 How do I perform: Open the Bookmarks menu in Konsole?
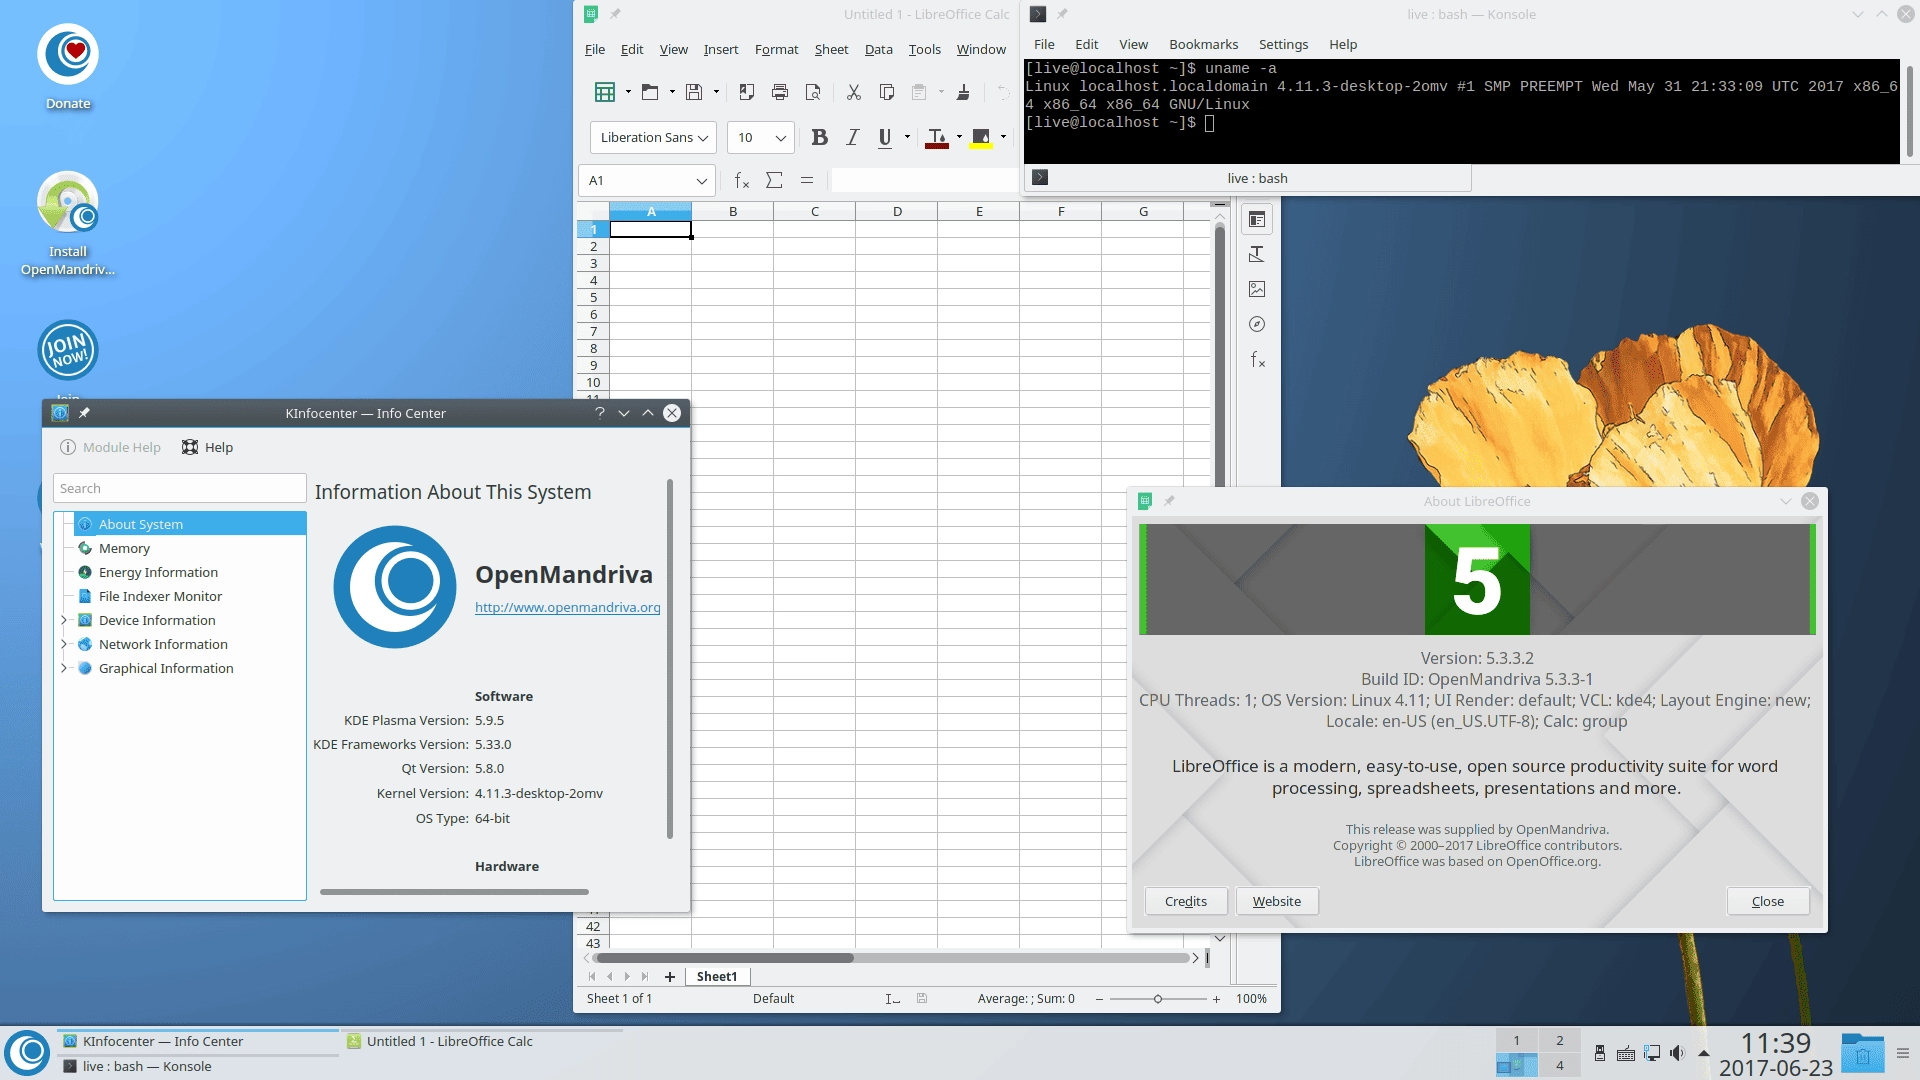[x=1203, y=44]
